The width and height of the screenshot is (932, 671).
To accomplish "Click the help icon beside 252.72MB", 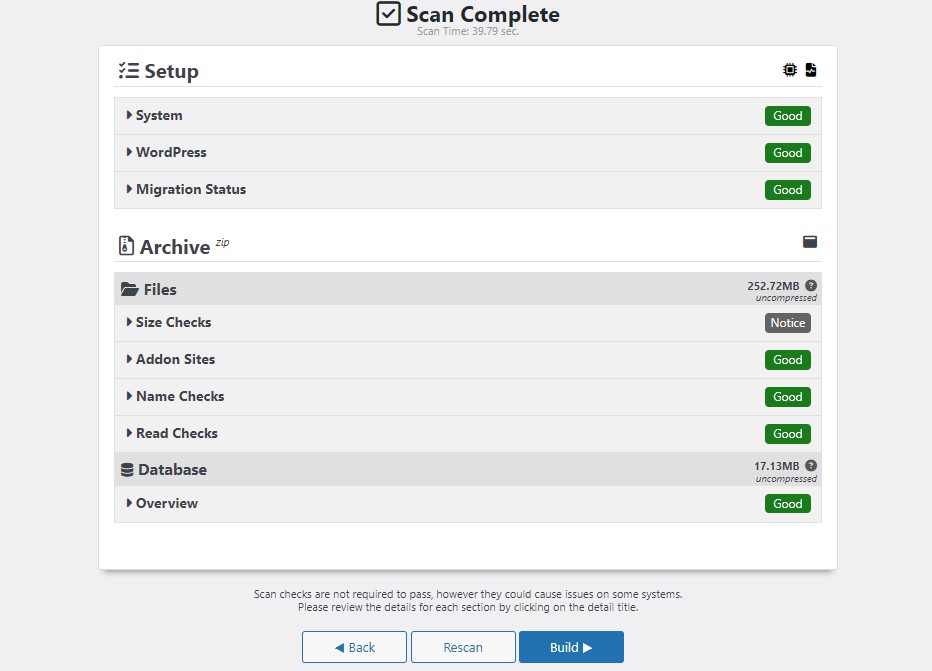I will (x=811, y=285).
